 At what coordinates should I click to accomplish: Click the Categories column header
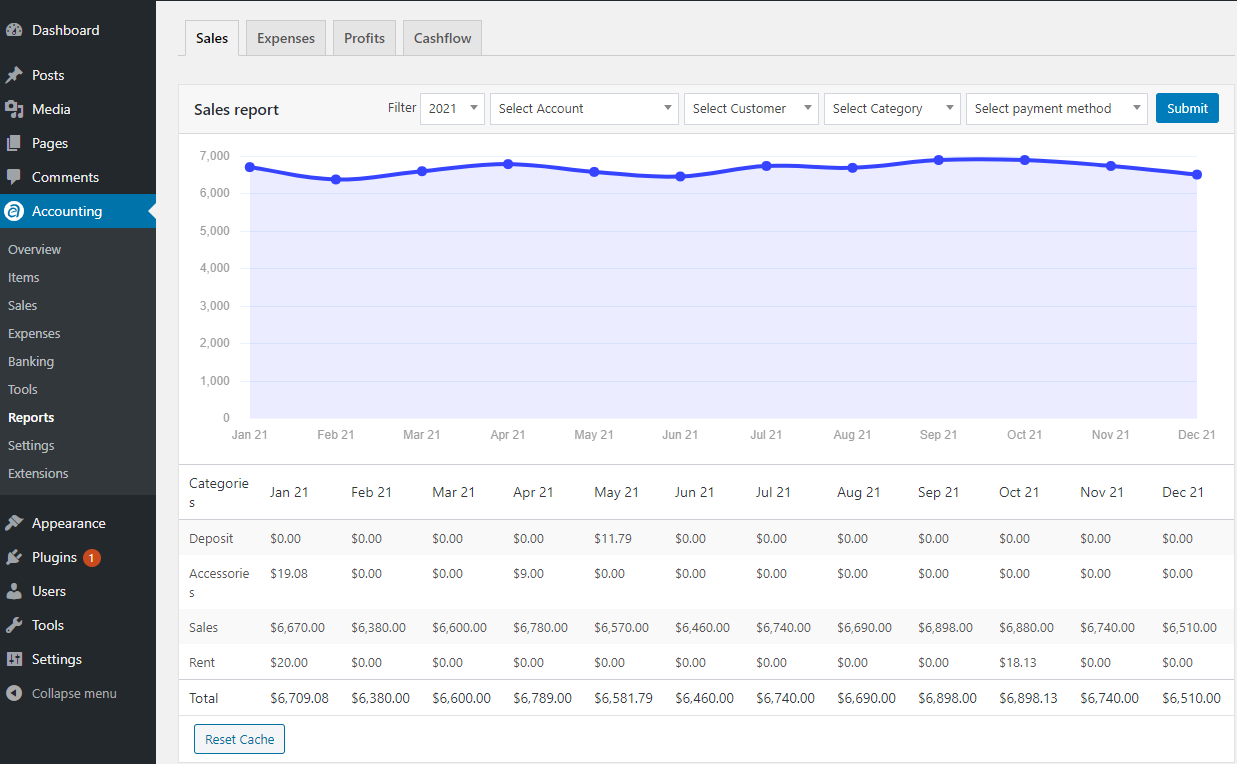(219, 492)
